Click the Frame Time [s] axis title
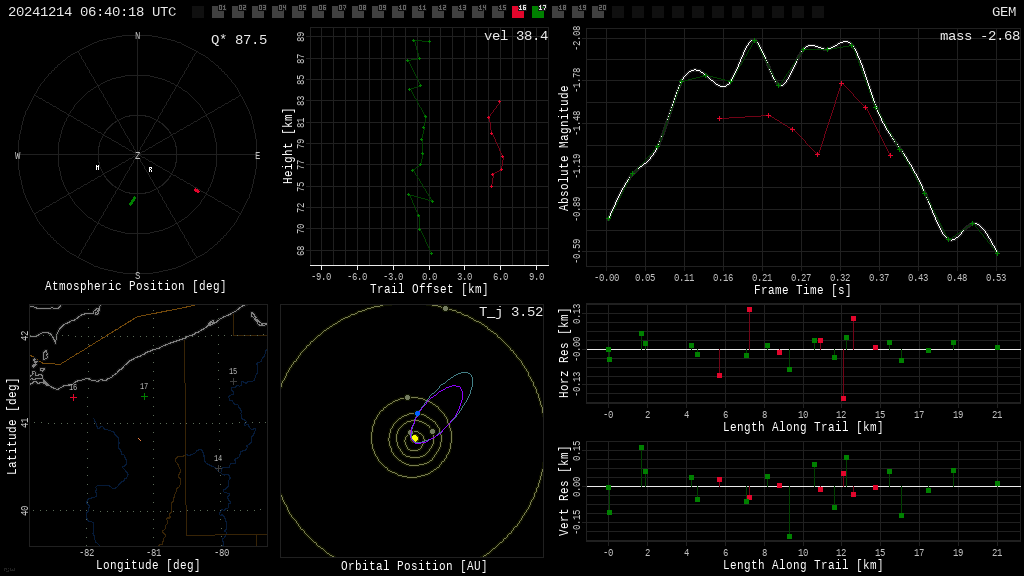 click(x=803, y=290)
